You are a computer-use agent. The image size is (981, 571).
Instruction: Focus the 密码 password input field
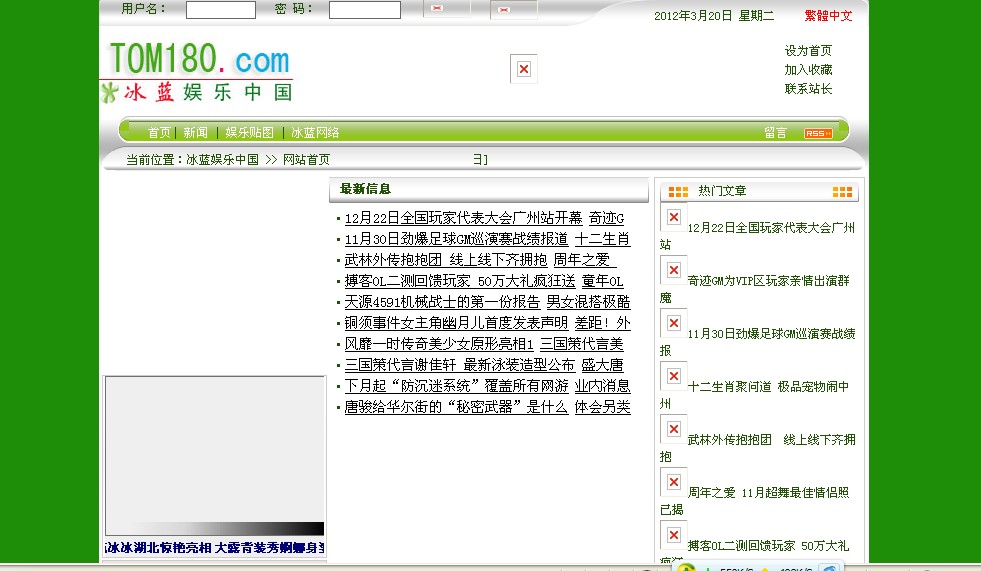coord(364,10)
